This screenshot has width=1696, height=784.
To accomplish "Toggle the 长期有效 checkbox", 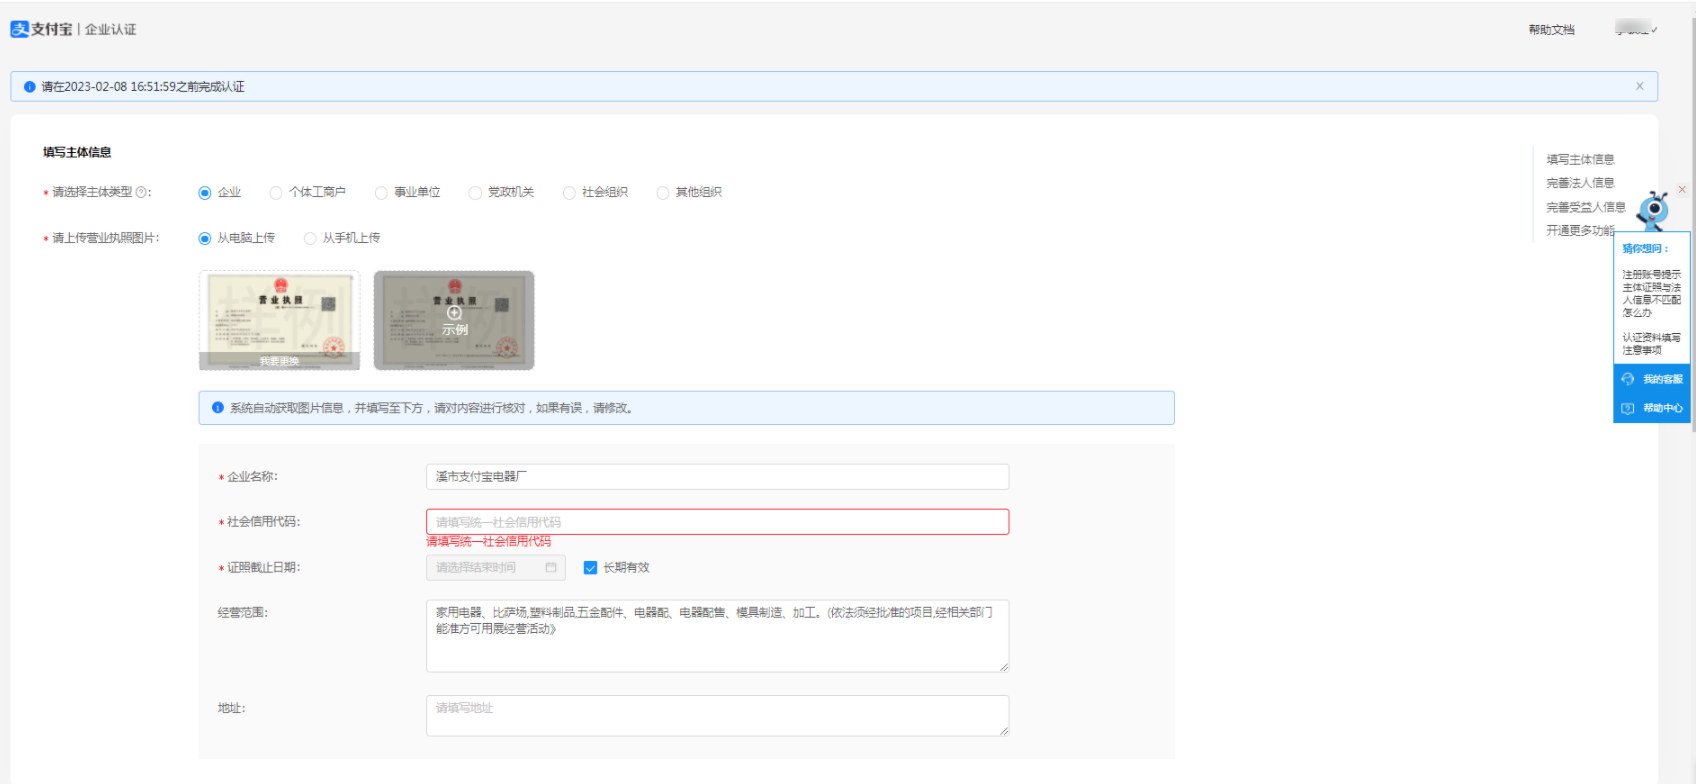I will point(590,568).
